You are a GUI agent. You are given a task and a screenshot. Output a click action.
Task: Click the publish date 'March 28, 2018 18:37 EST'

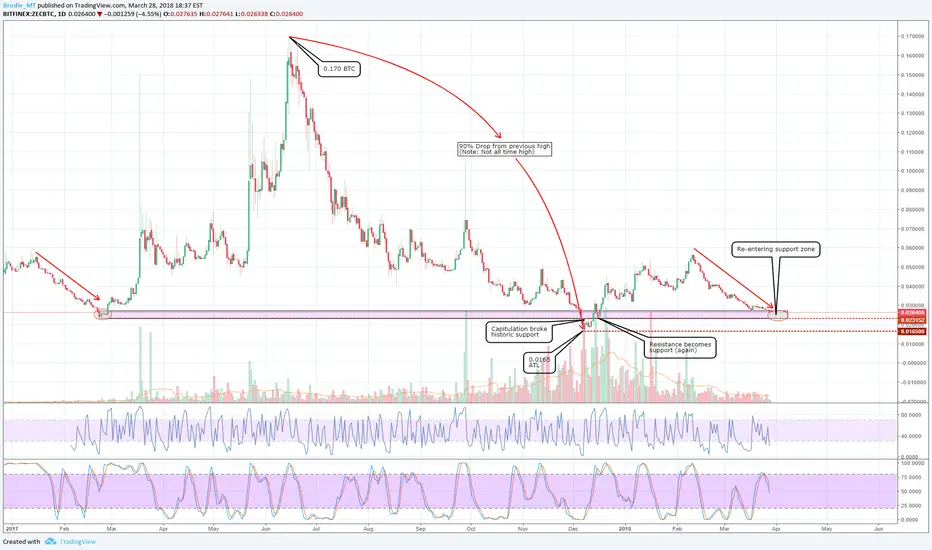pyautogui.click(x=164, y=5)
